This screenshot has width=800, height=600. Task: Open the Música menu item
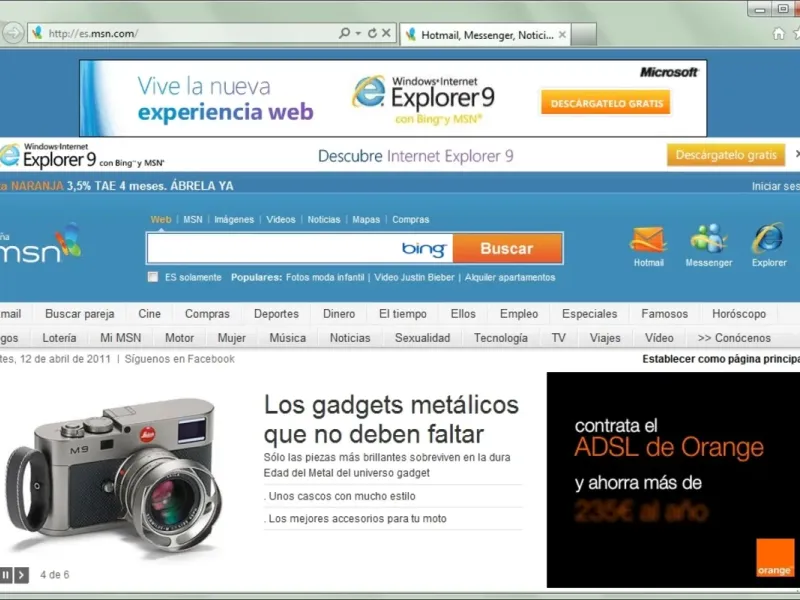288,338
